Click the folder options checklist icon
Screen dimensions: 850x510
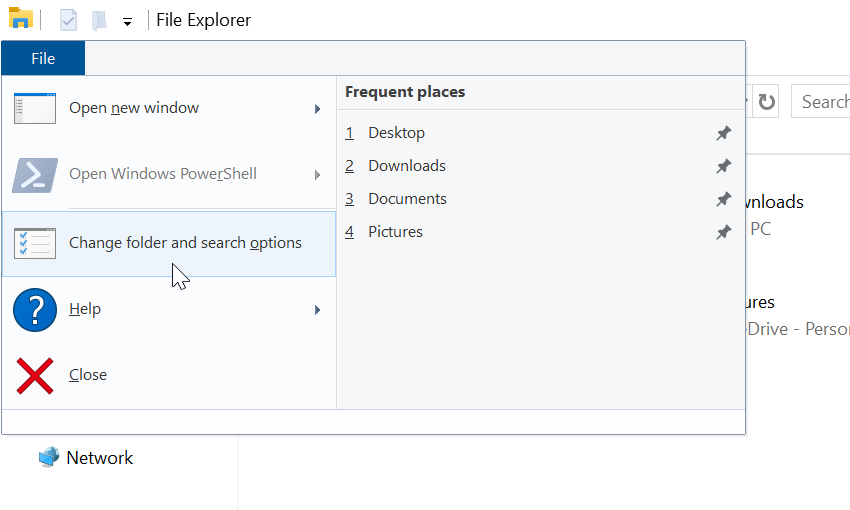click(x=35, y=244)
